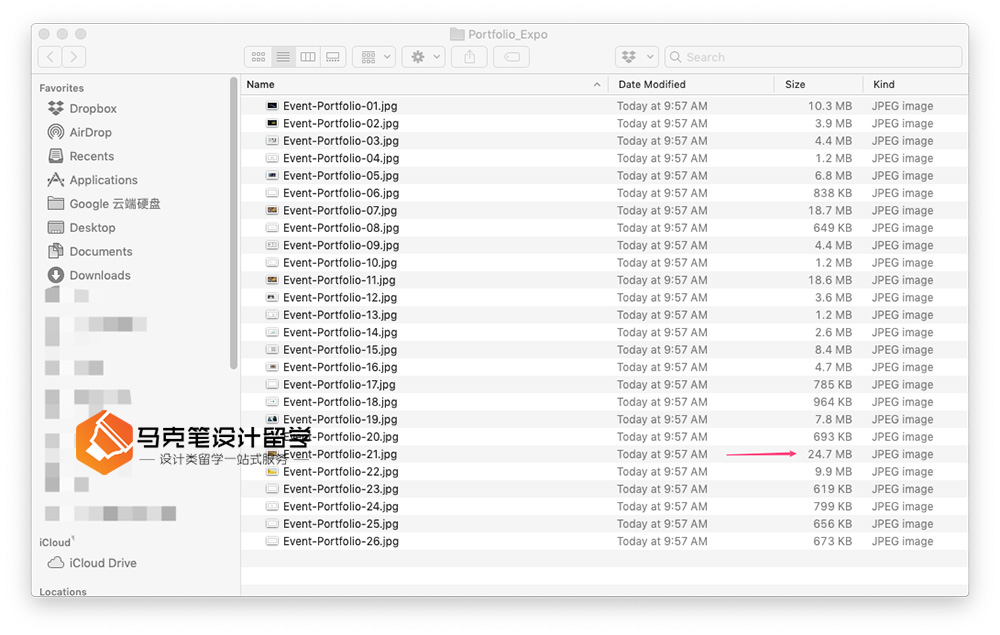Click the 18.7 MB size value
Screen dimensions: 1000x635
(830, 210)
